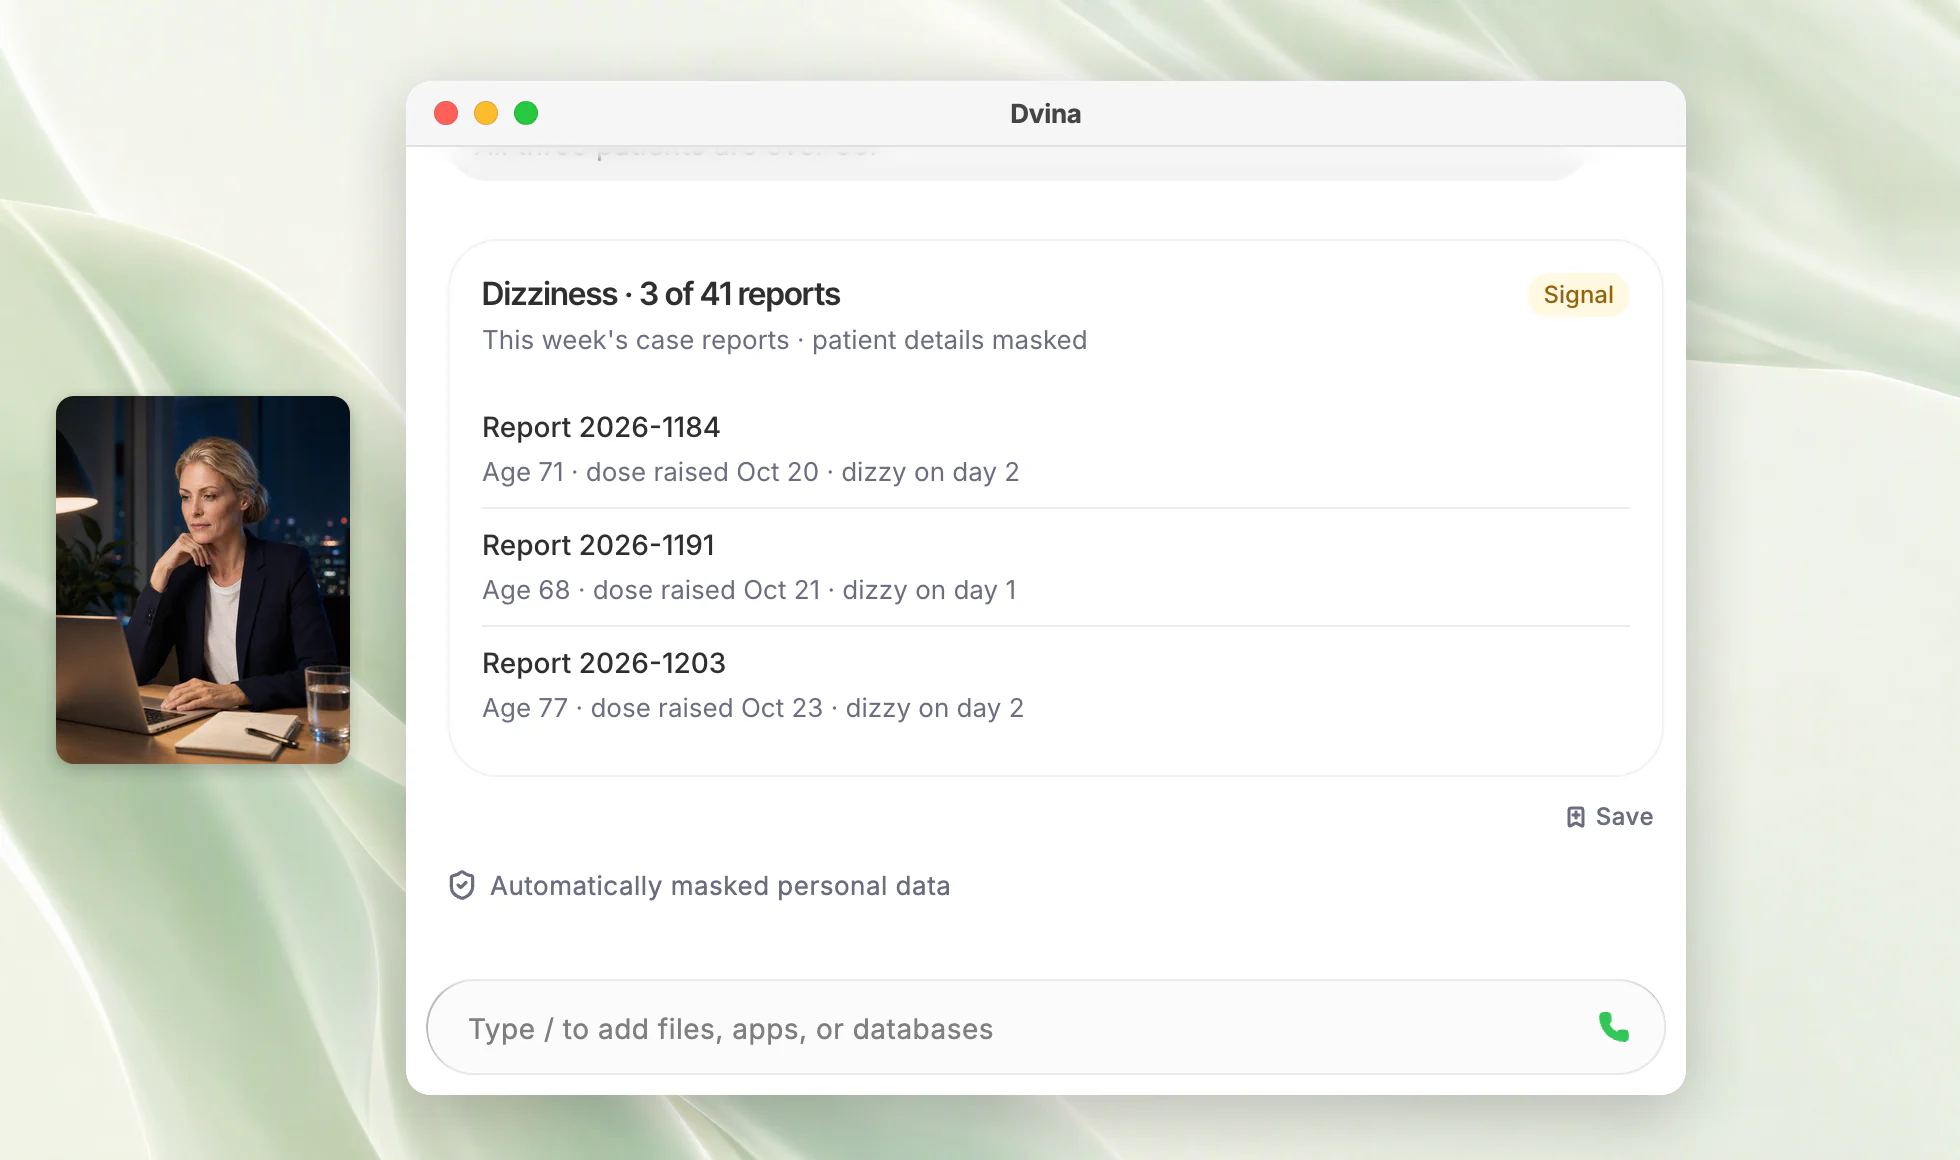Select the Age 68 dose raised Oct 21 line
This screenshot has width=1960, height=1160.
click(749, 590)
